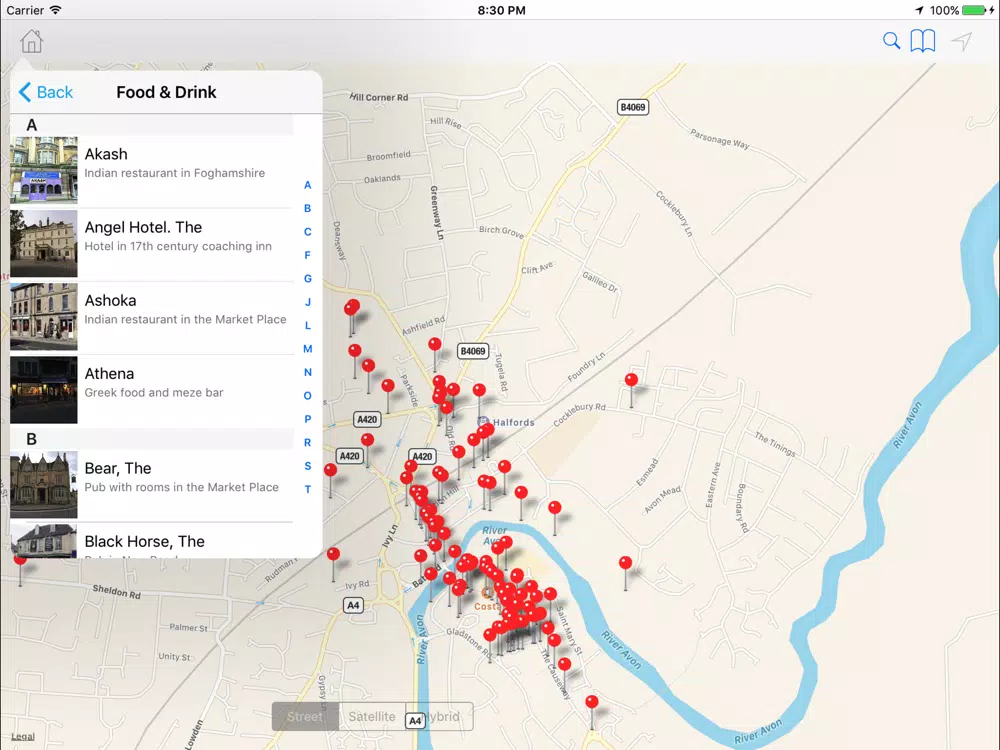This screenshot has height=750, width=1000.
Task: Open the Akash listing
Action: click(152, 170)
